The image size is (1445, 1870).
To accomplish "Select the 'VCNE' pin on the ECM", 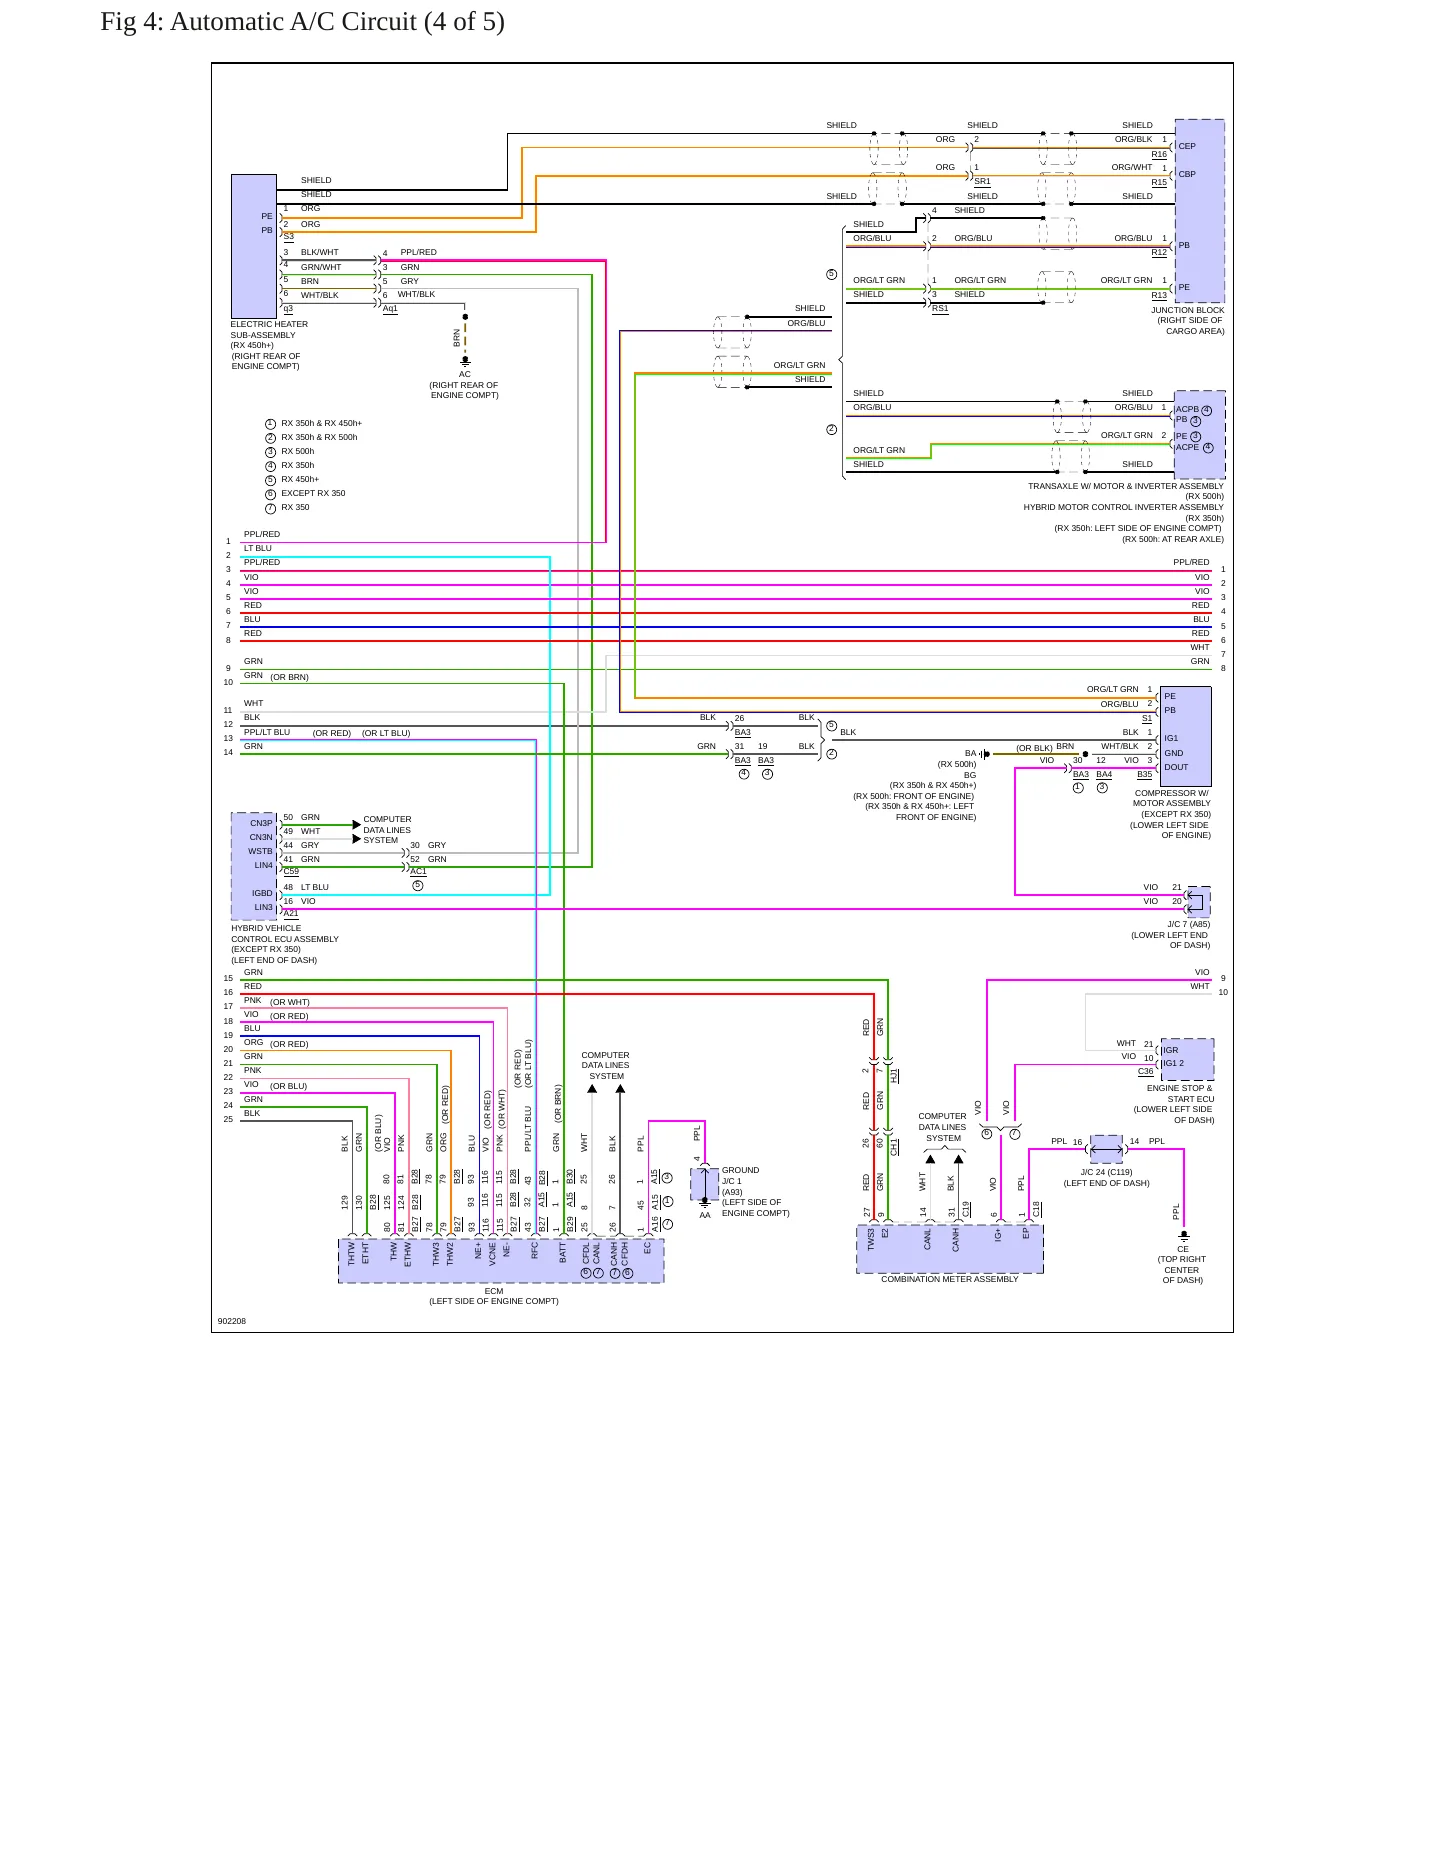I will pos(493,1254).
